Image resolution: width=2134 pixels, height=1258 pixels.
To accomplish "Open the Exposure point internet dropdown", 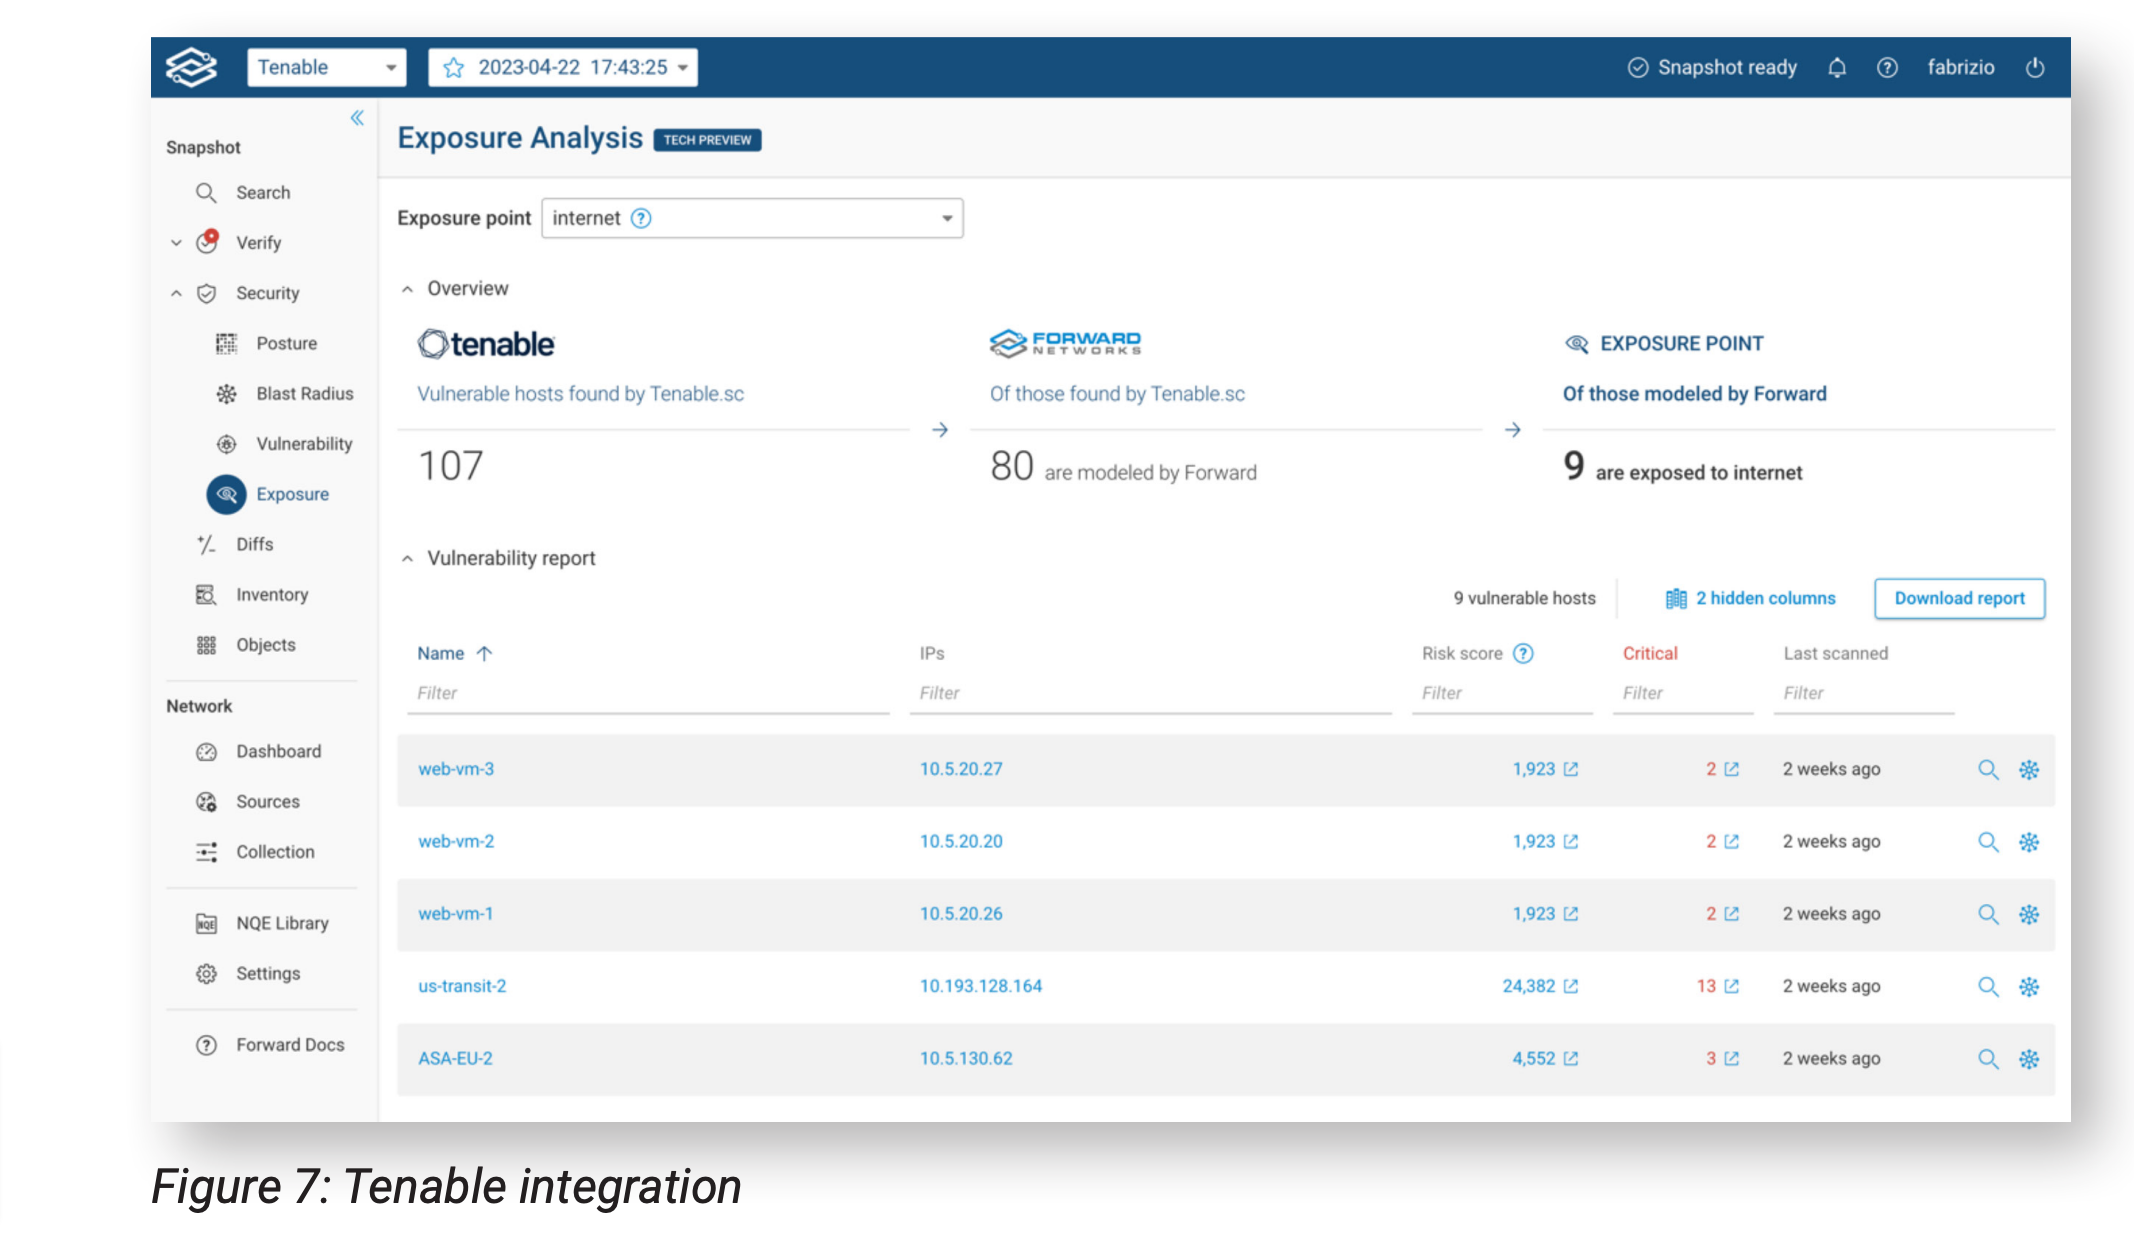I will point(752,218).
